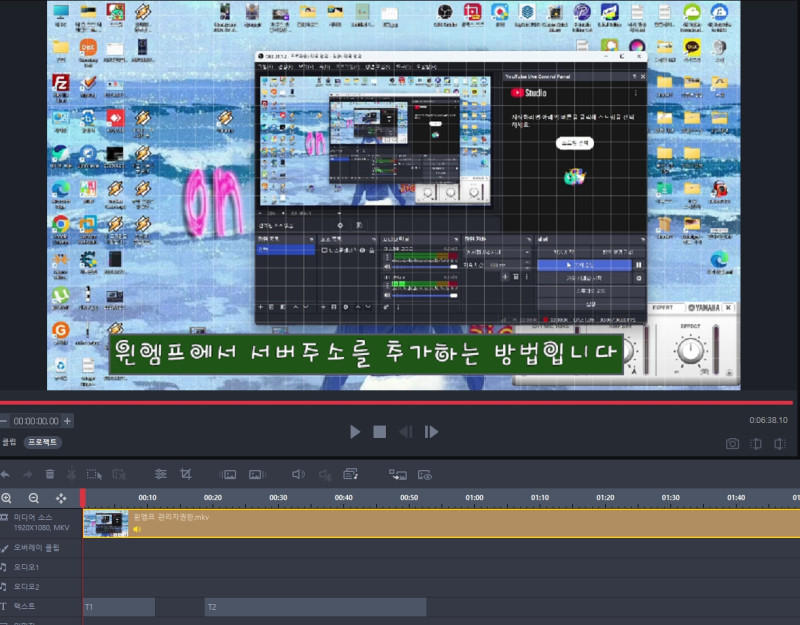Screen dimensions: 800x625
Task: Select the 텍스트 track label
Action: [24, 606]
